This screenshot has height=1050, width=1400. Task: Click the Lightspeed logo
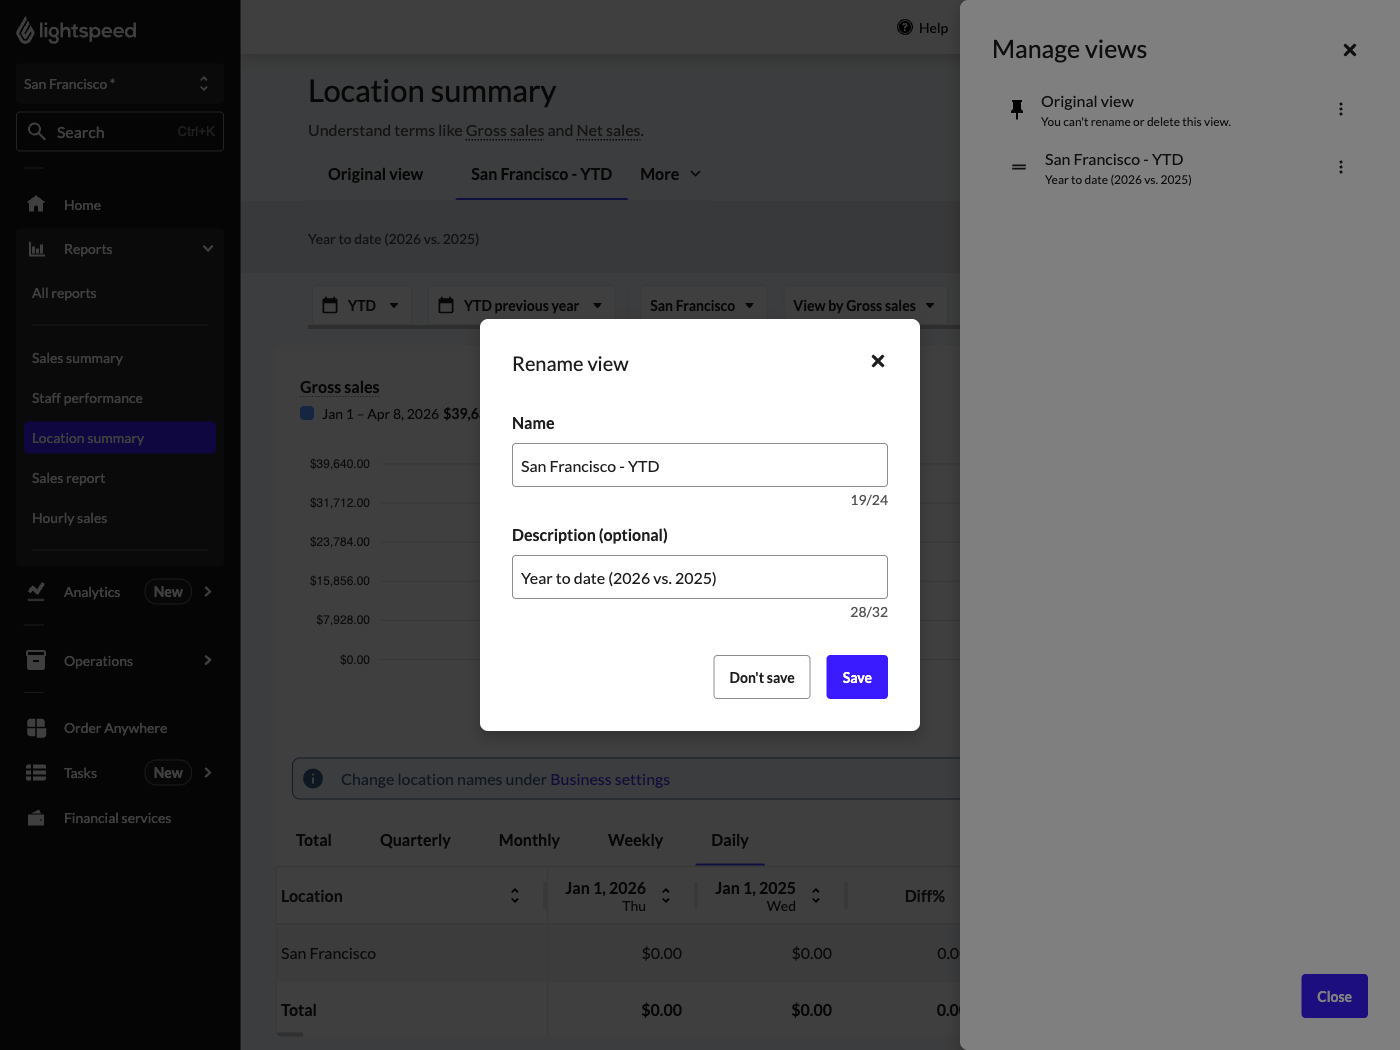coord(76,30)
